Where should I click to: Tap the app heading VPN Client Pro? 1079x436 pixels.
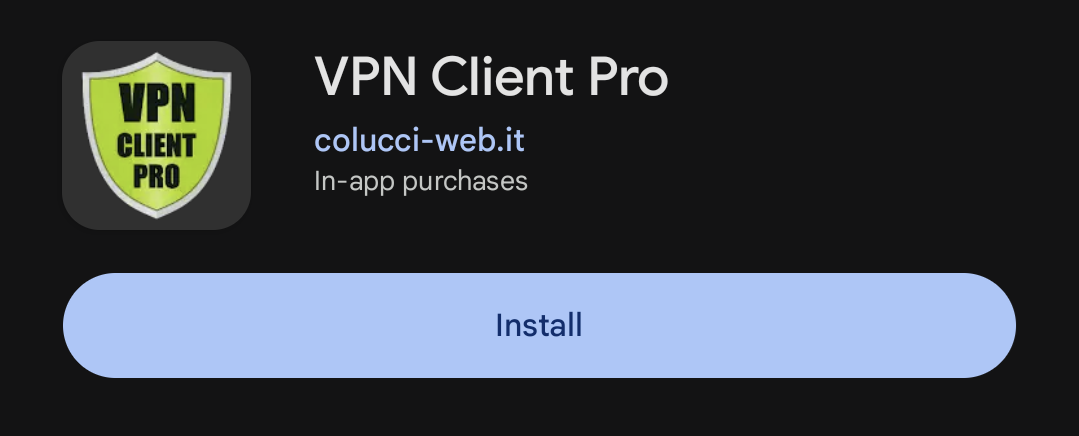click(491, 76)
